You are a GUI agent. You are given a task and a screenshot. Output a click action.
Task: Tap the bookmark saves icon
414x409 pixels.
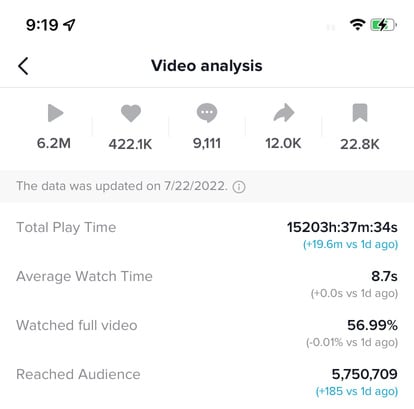tap(360, 113)
